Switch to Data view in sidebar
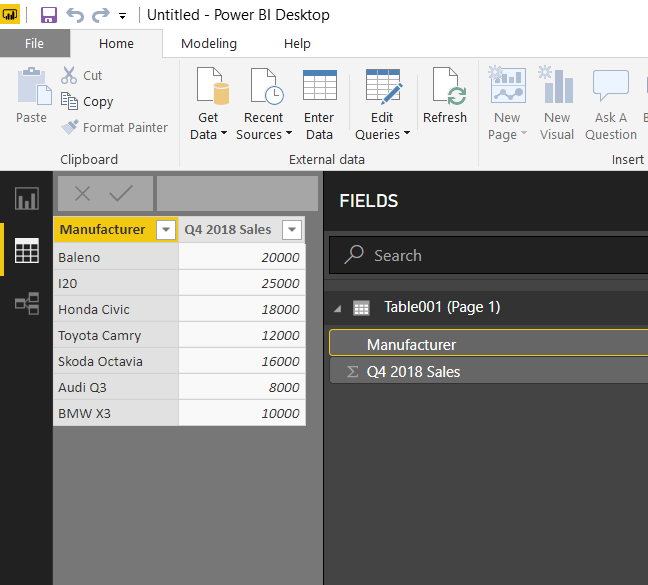648x585 pixels. pos(27,250)
